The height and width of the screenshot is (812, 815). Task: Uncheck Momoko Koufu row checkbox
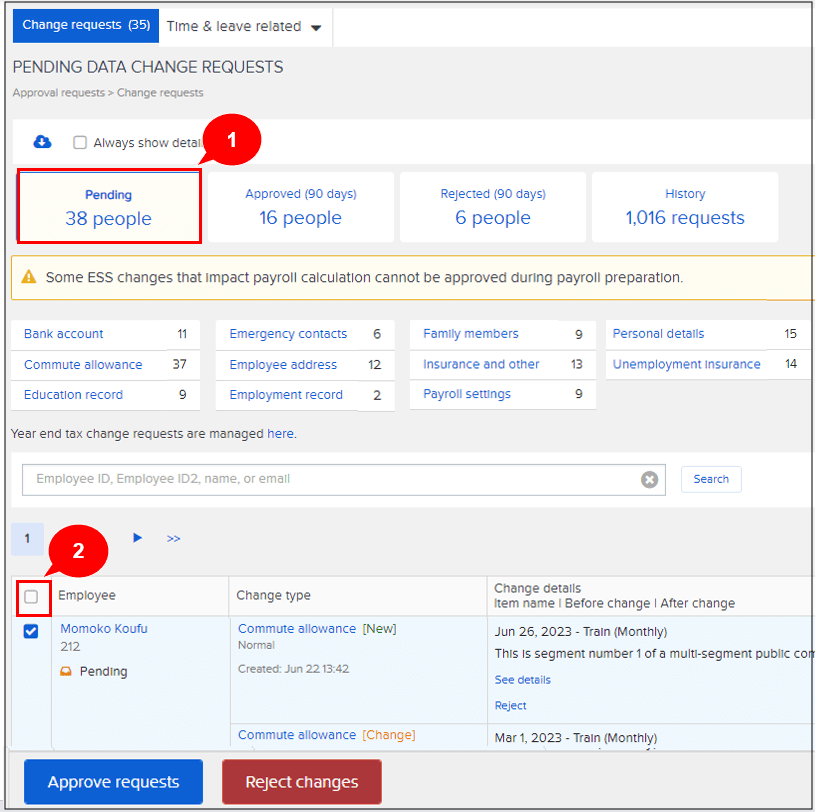coord(31,631)
